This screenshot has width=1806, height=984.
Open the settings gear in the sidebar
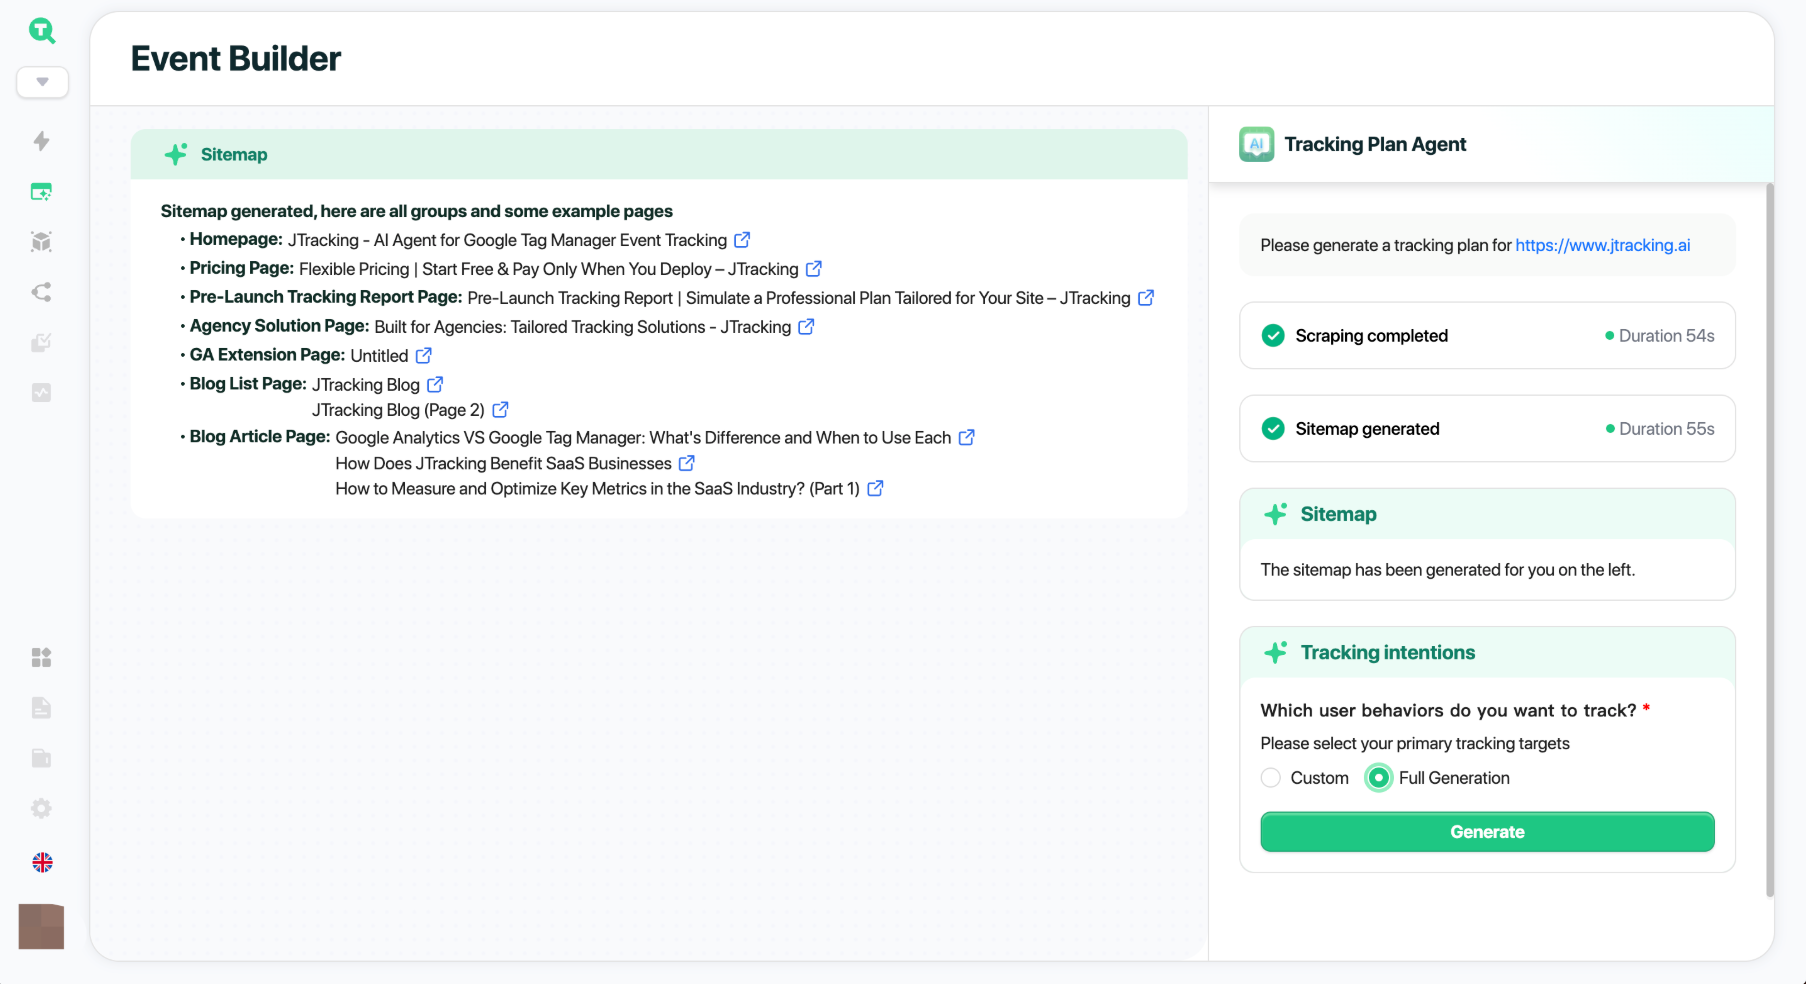[x=42, y=808]
